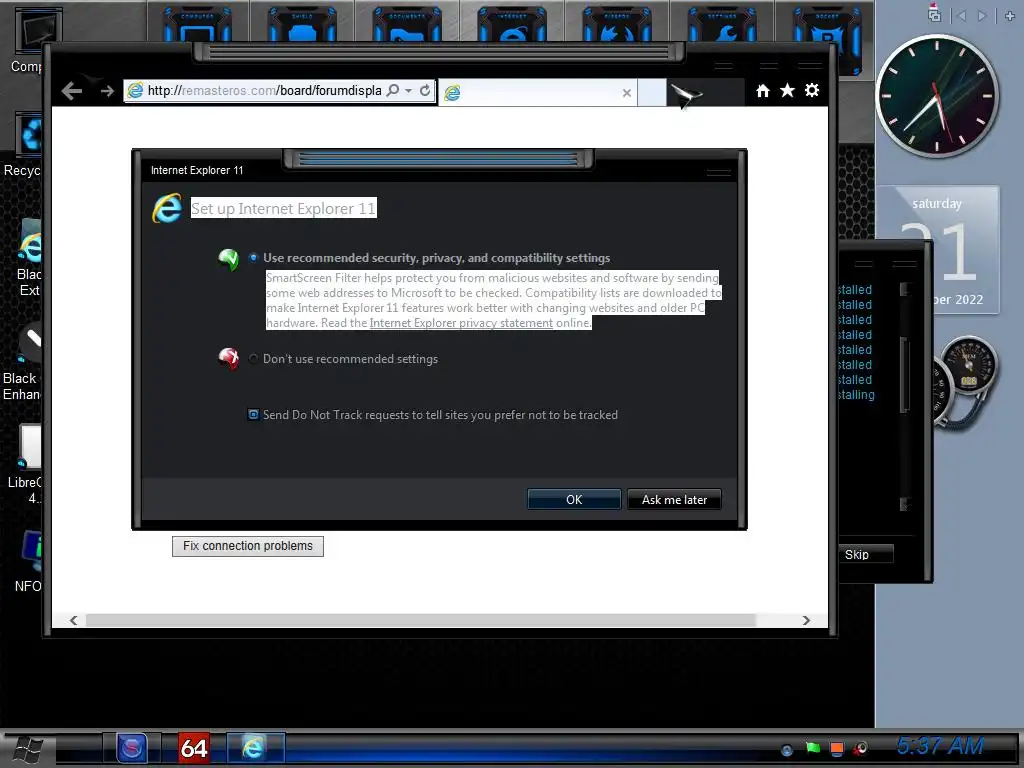Click OK in the setup dialog
The height and width of the screenshot is (768, 1024).
pyautogui.click(x=574, y=500)
